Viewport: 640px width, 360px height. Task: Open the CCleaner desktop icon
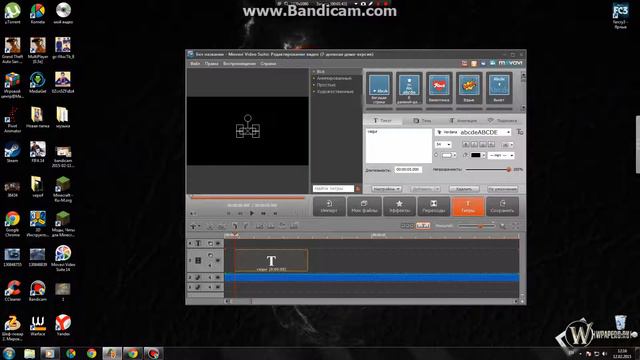click(12, 291)
